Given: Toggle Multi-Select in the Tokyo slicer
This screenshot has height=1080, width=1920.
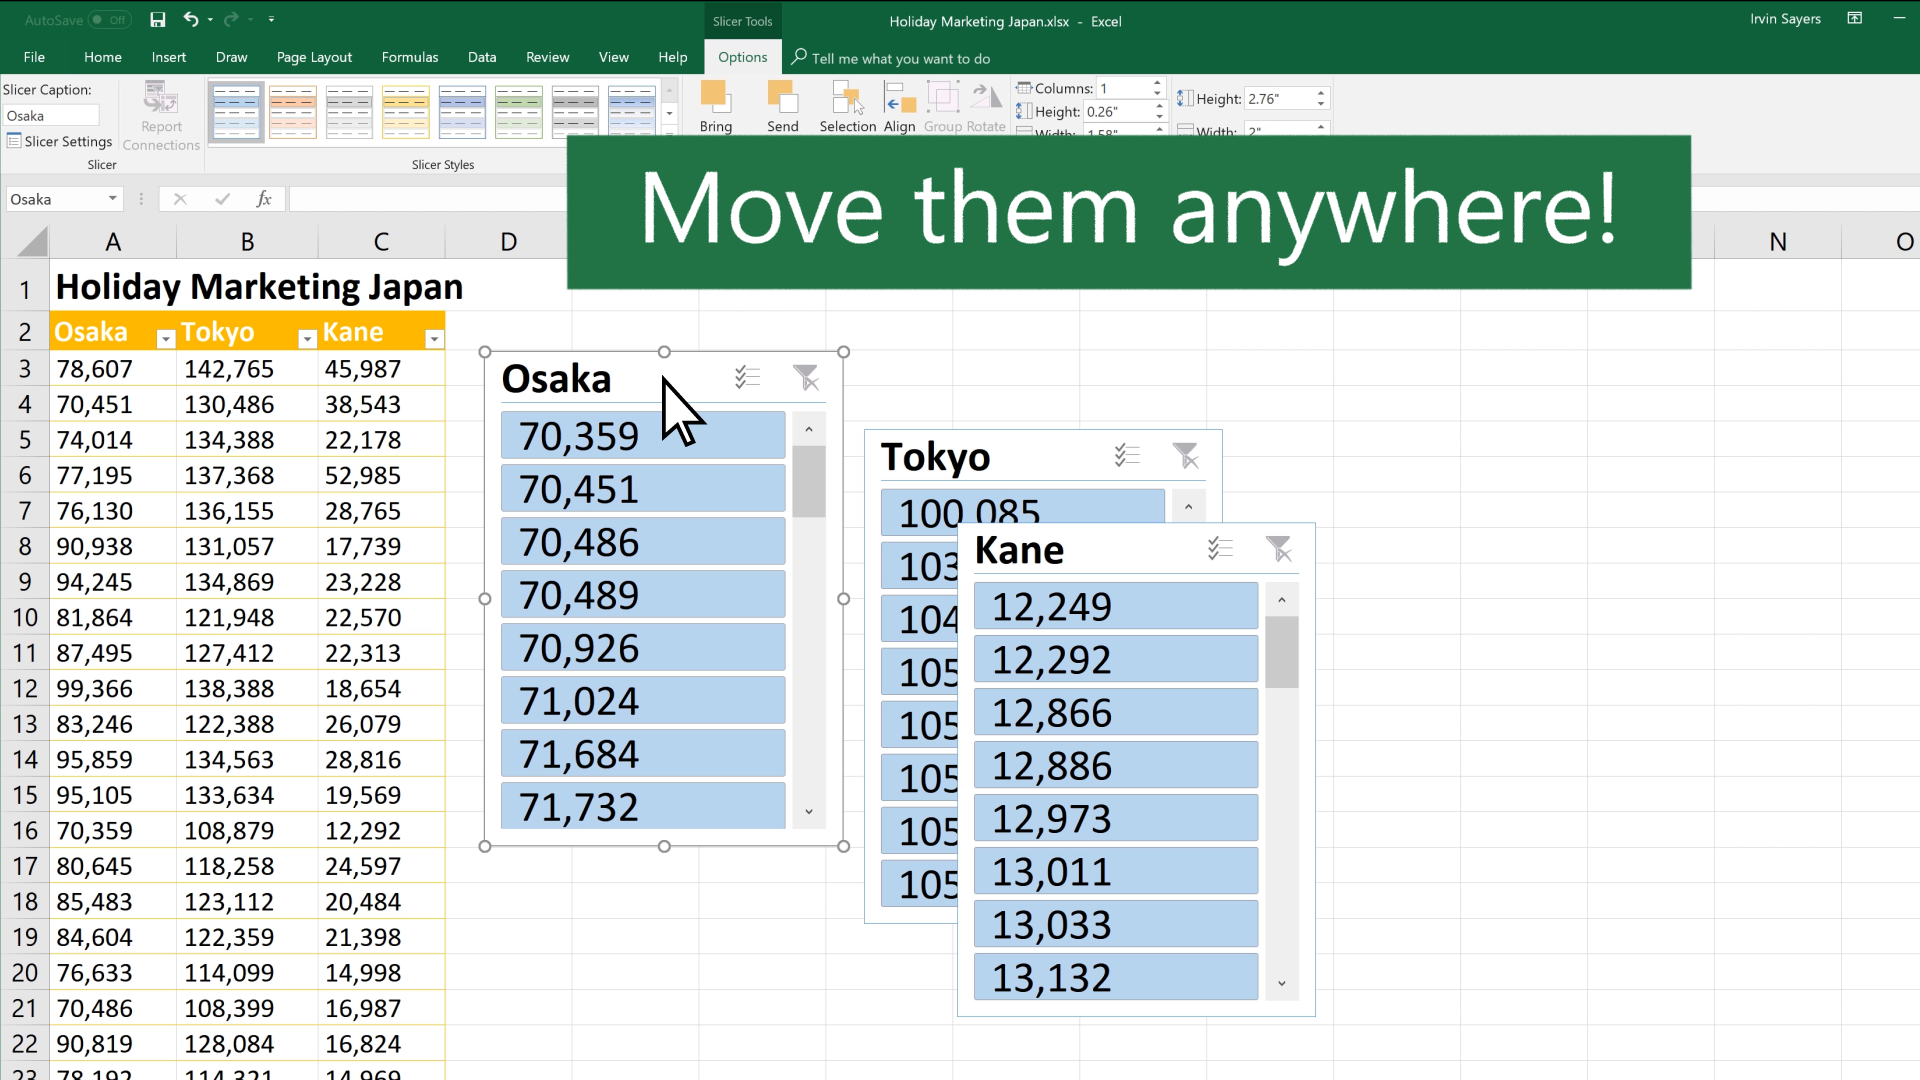Looking at the screenshot, I should coord(1127,455).
